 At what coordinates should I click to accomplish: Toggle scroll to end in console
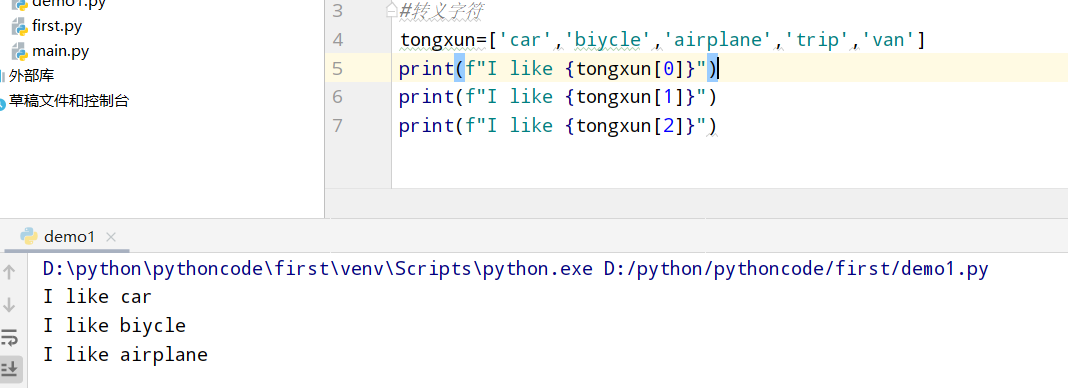click(x=10, y=368)
